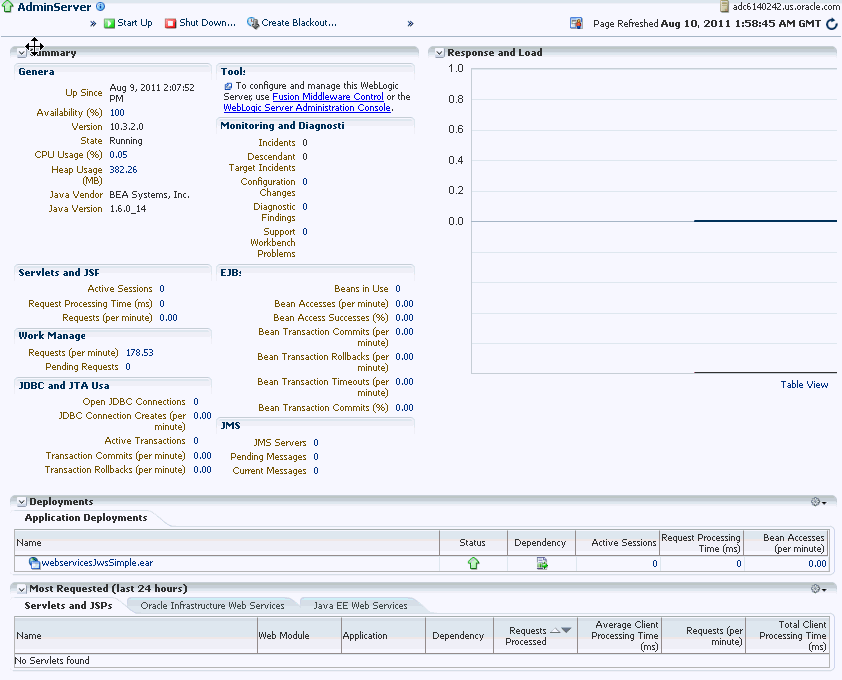This screenshot has height=680, width=842.
Task: Click the Heap Usage value 382.26
Action: pyautogui.click(x=123, y=170)
